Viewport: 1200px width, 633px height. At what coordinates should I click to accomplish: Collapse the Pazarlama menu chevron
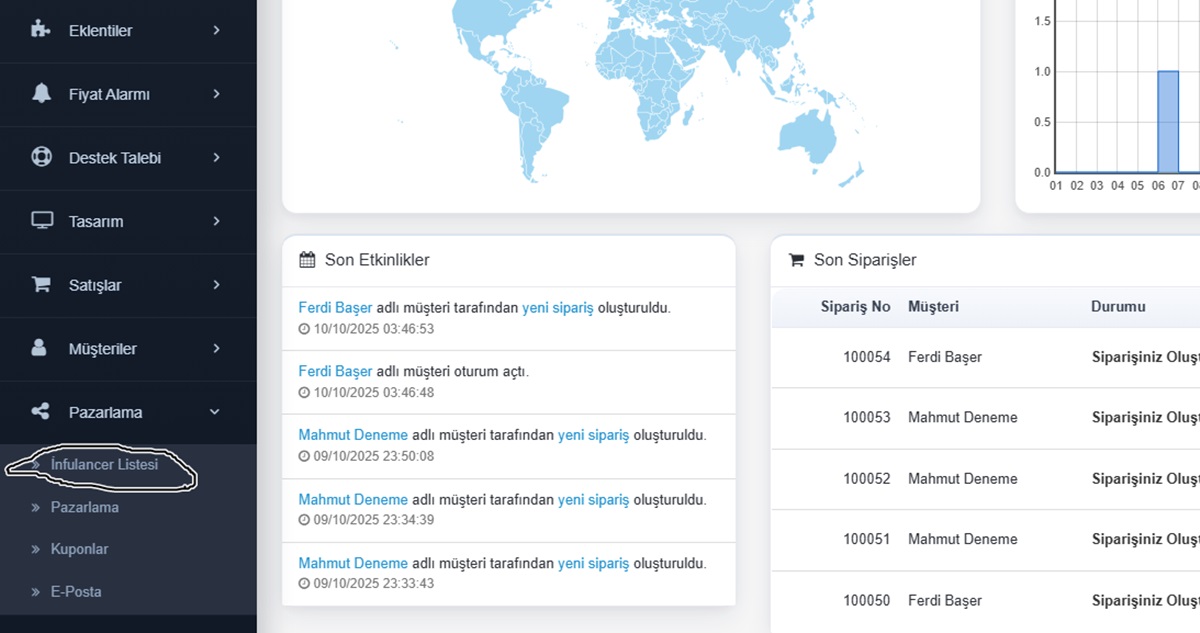215,412
